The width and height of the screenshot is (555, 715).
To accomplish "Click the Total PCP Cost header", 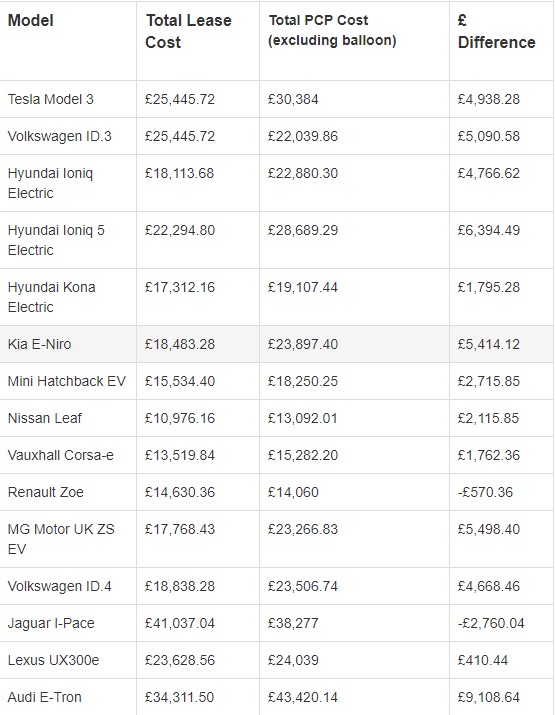I will (332, 30).
